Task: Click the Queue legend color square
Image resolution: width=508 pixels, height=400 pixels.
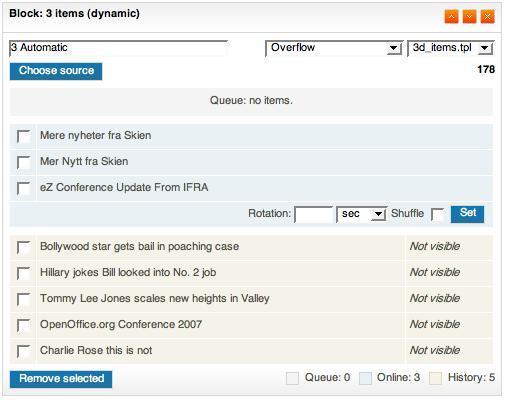Action: click(292, 378)
